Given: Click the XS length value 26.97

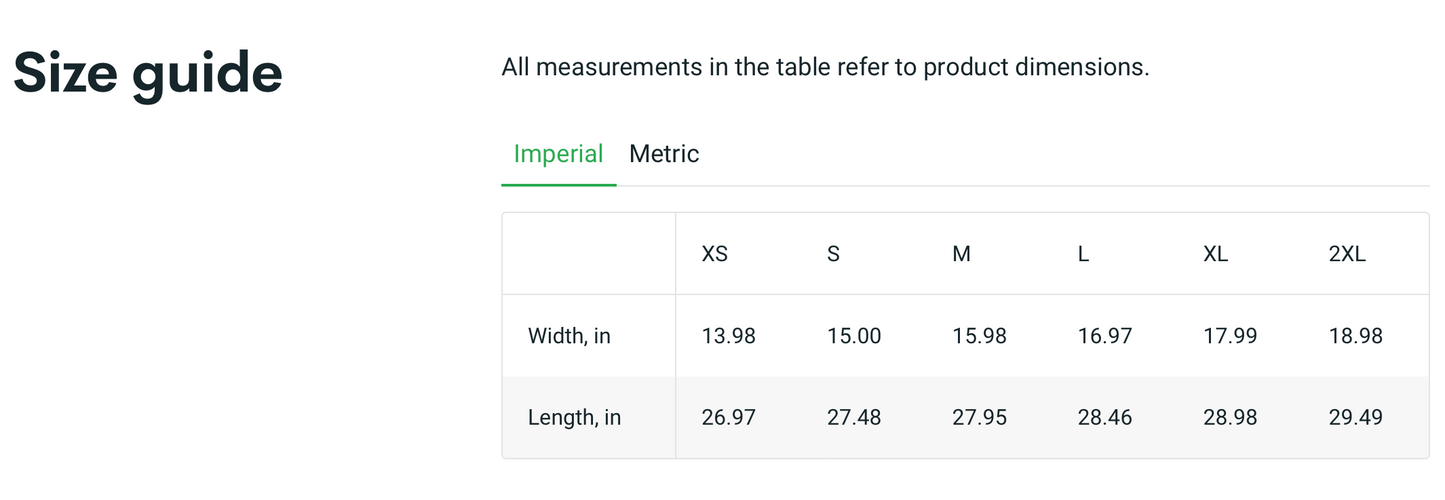Looking at the screenshot, I should tap(729, 417).
